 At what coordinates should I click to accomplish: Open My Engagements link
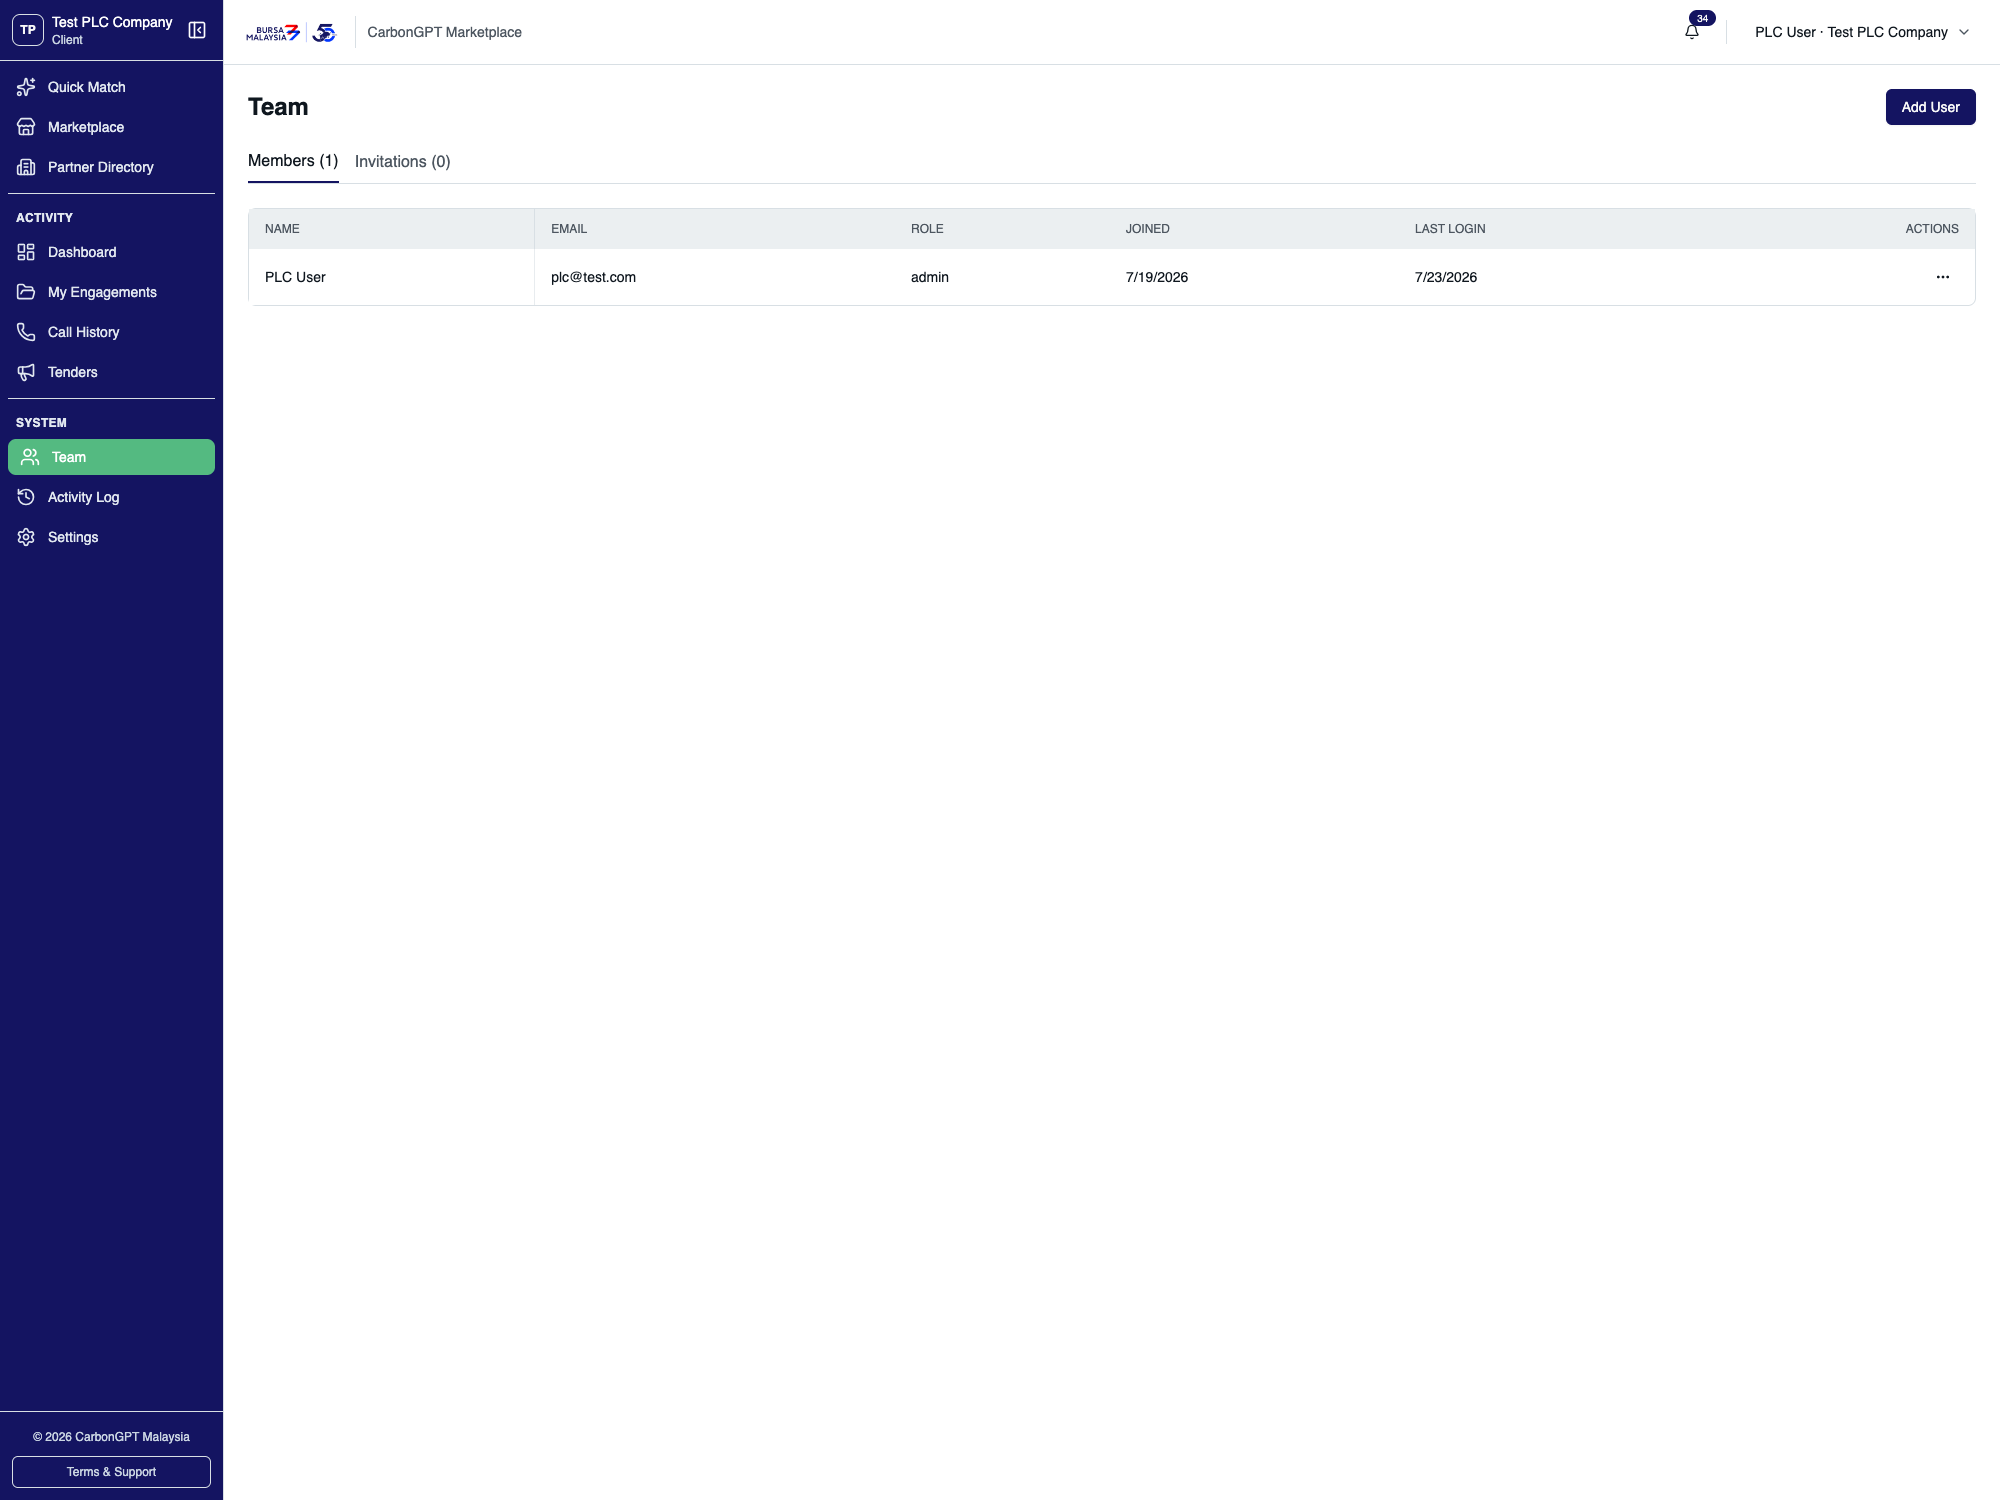point(111,292)
